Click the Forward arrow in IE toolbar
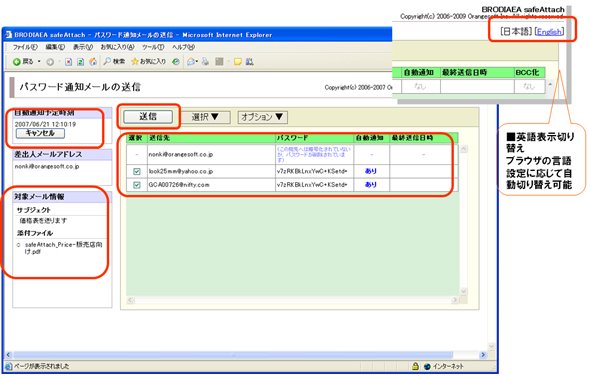This screenshot has width=590, height=376. click(x=50, y=62)
